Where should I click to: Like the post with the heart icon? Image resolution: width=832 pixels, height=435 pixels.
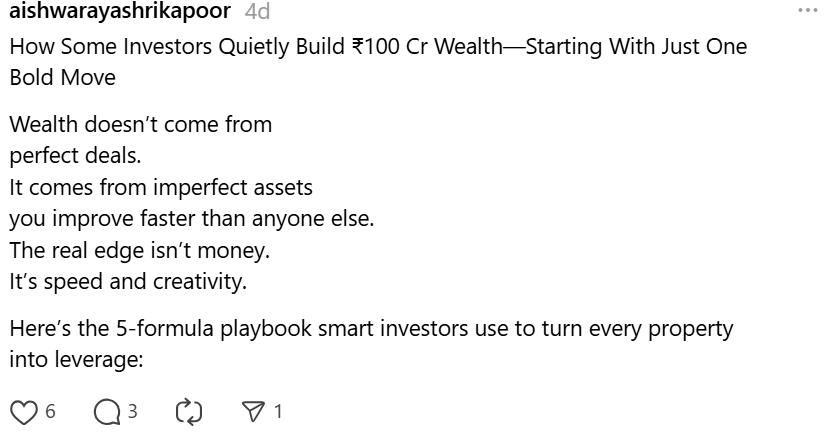tap(24, 412)
